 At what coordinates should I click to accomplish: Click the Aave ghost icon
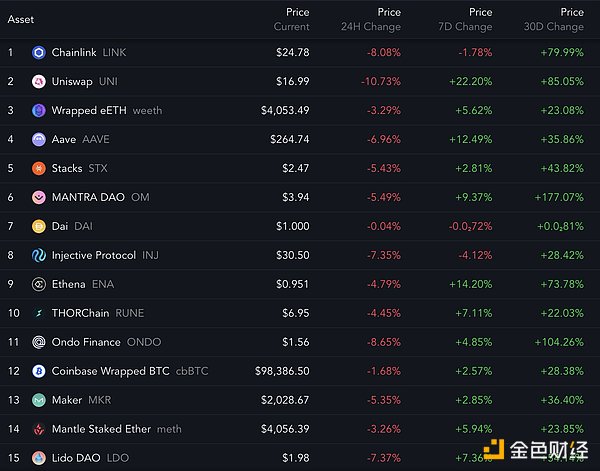tap(39, 139)
